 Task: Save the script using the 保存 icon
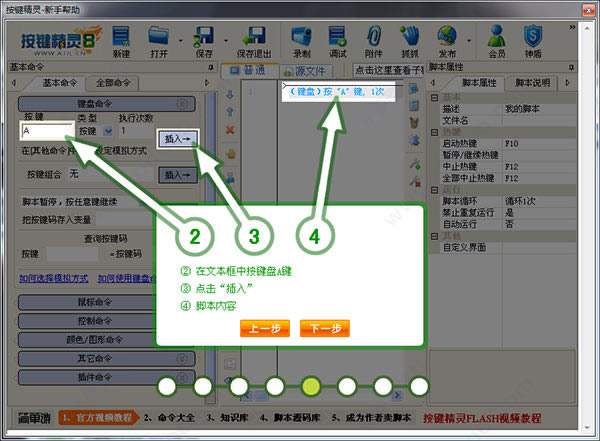(x=204, y=42)
